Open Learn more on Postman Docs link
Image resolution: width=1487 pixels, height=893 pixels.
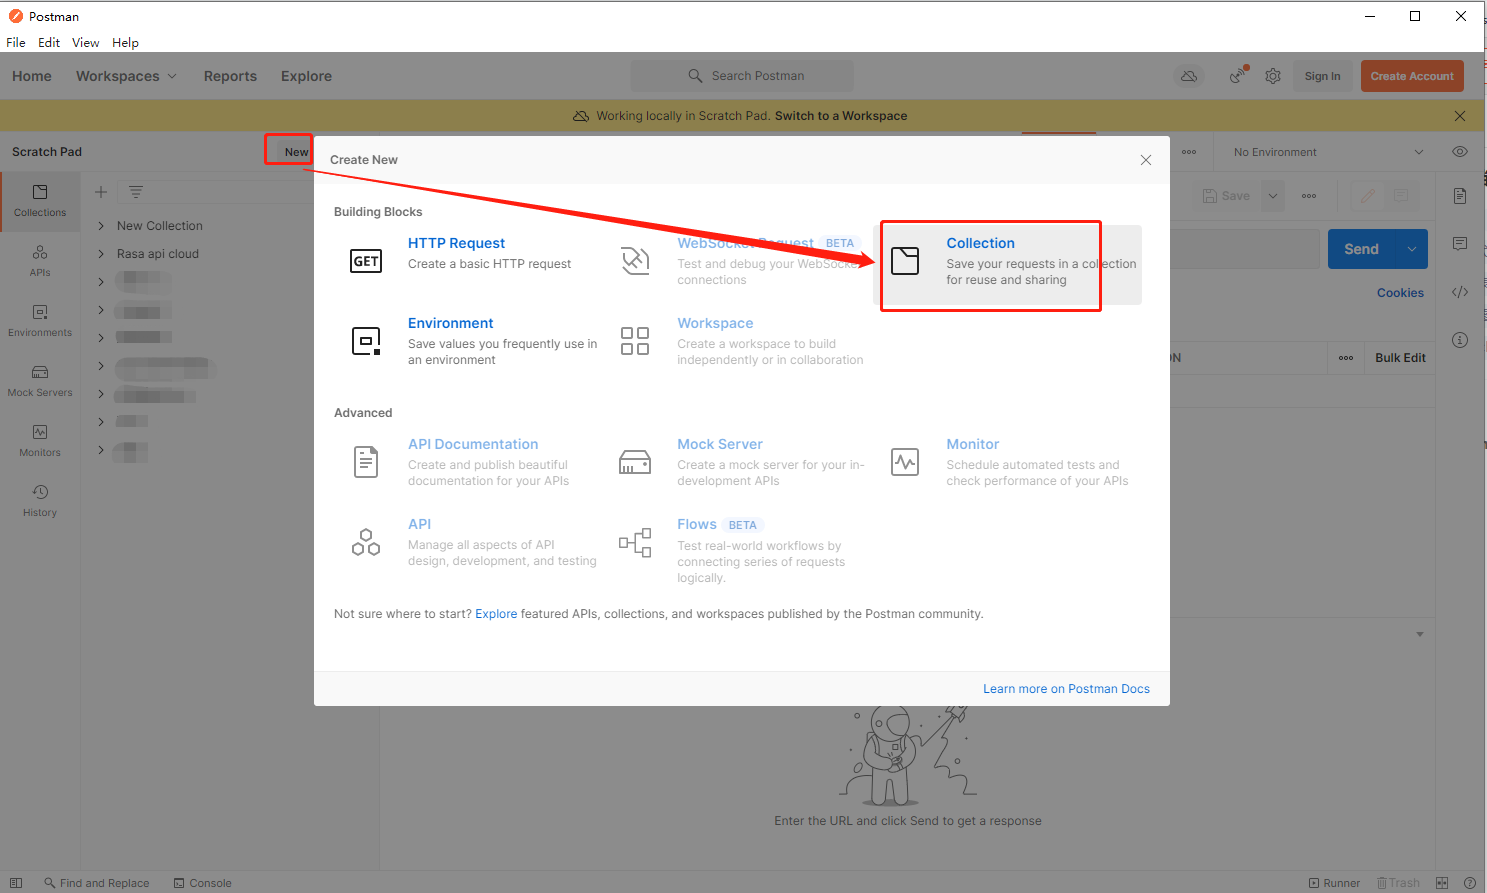[x=1066, y=689]
